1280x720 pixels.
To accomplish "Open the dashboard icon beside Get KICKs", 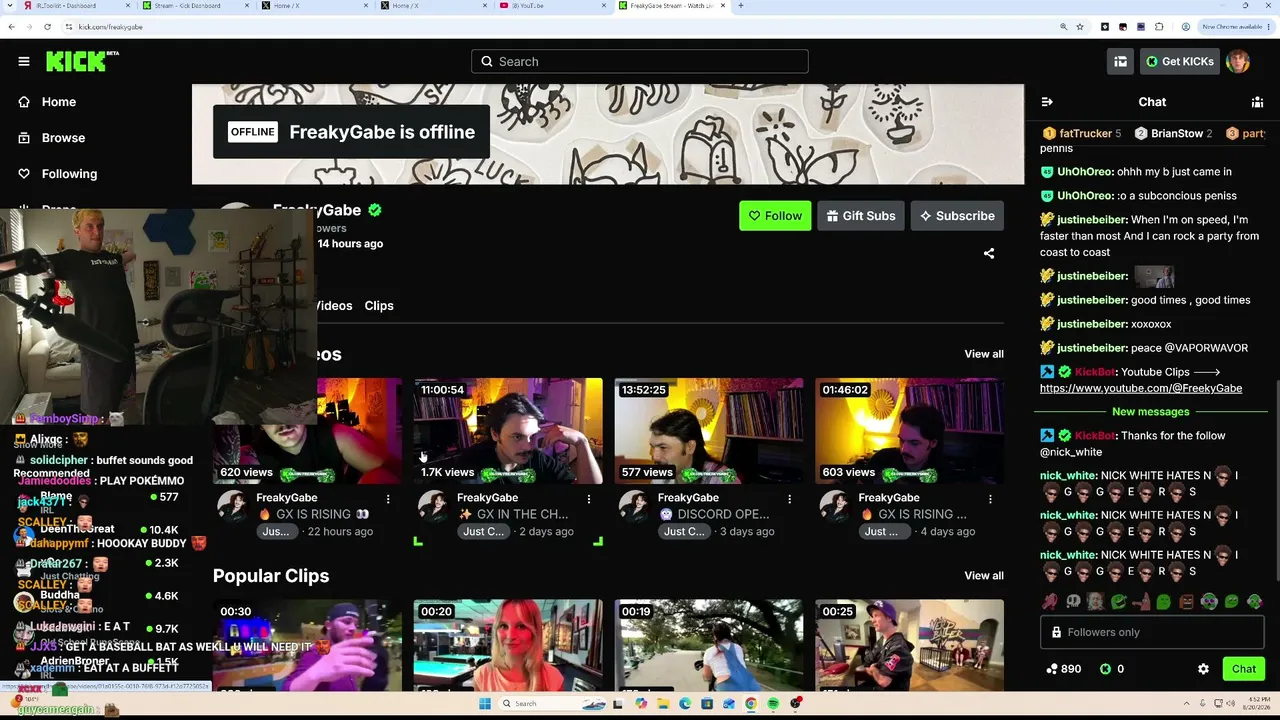I will [1120, 61].
